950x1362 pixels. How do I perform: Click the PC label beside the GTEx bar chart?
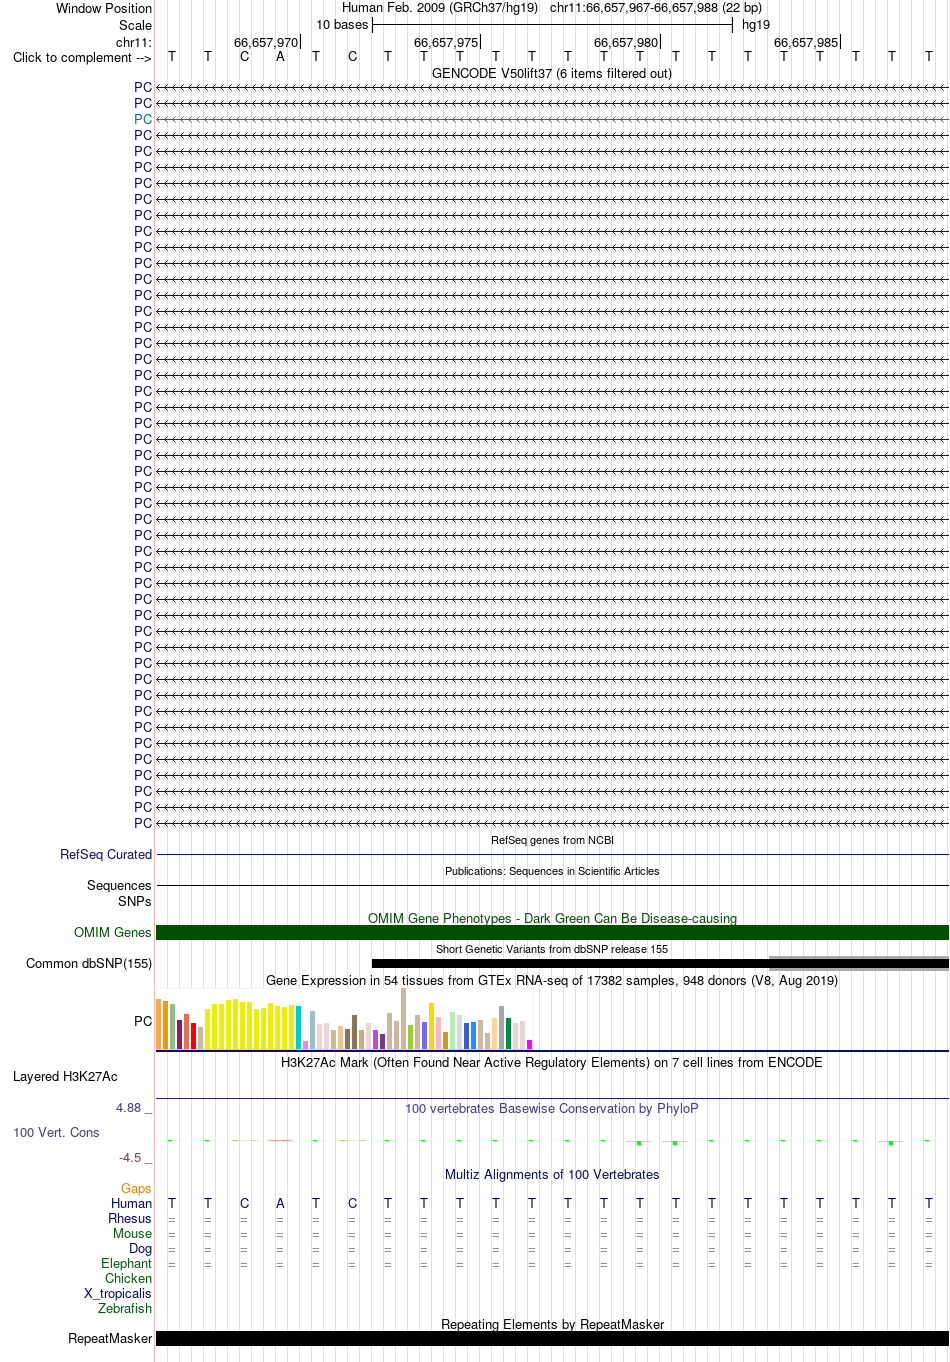(143, 1021)
